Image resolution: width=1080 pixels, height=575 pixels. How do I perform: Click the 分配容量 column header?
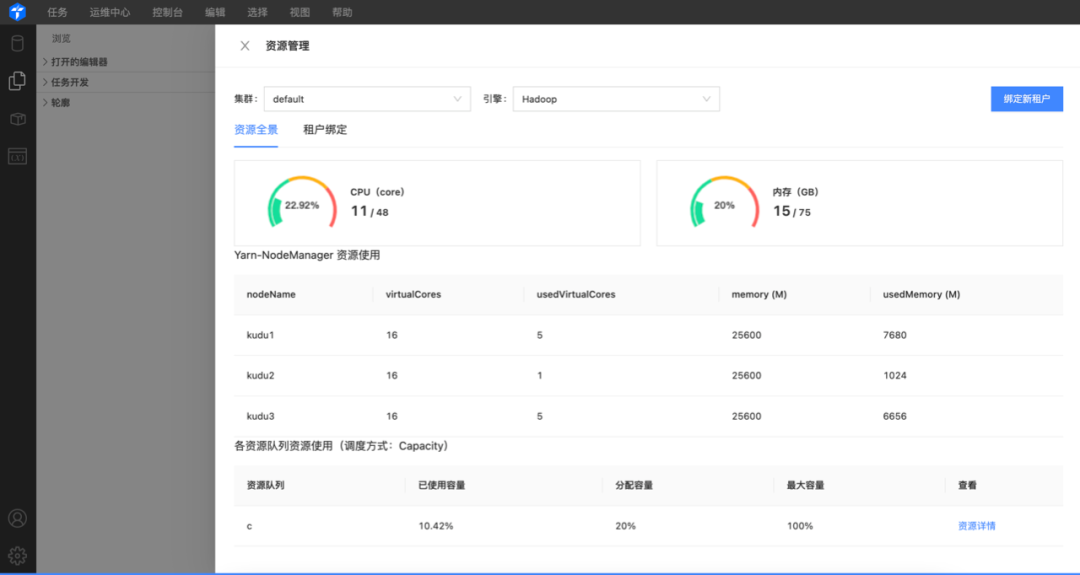pyautogui.click(x=634, y=485)
